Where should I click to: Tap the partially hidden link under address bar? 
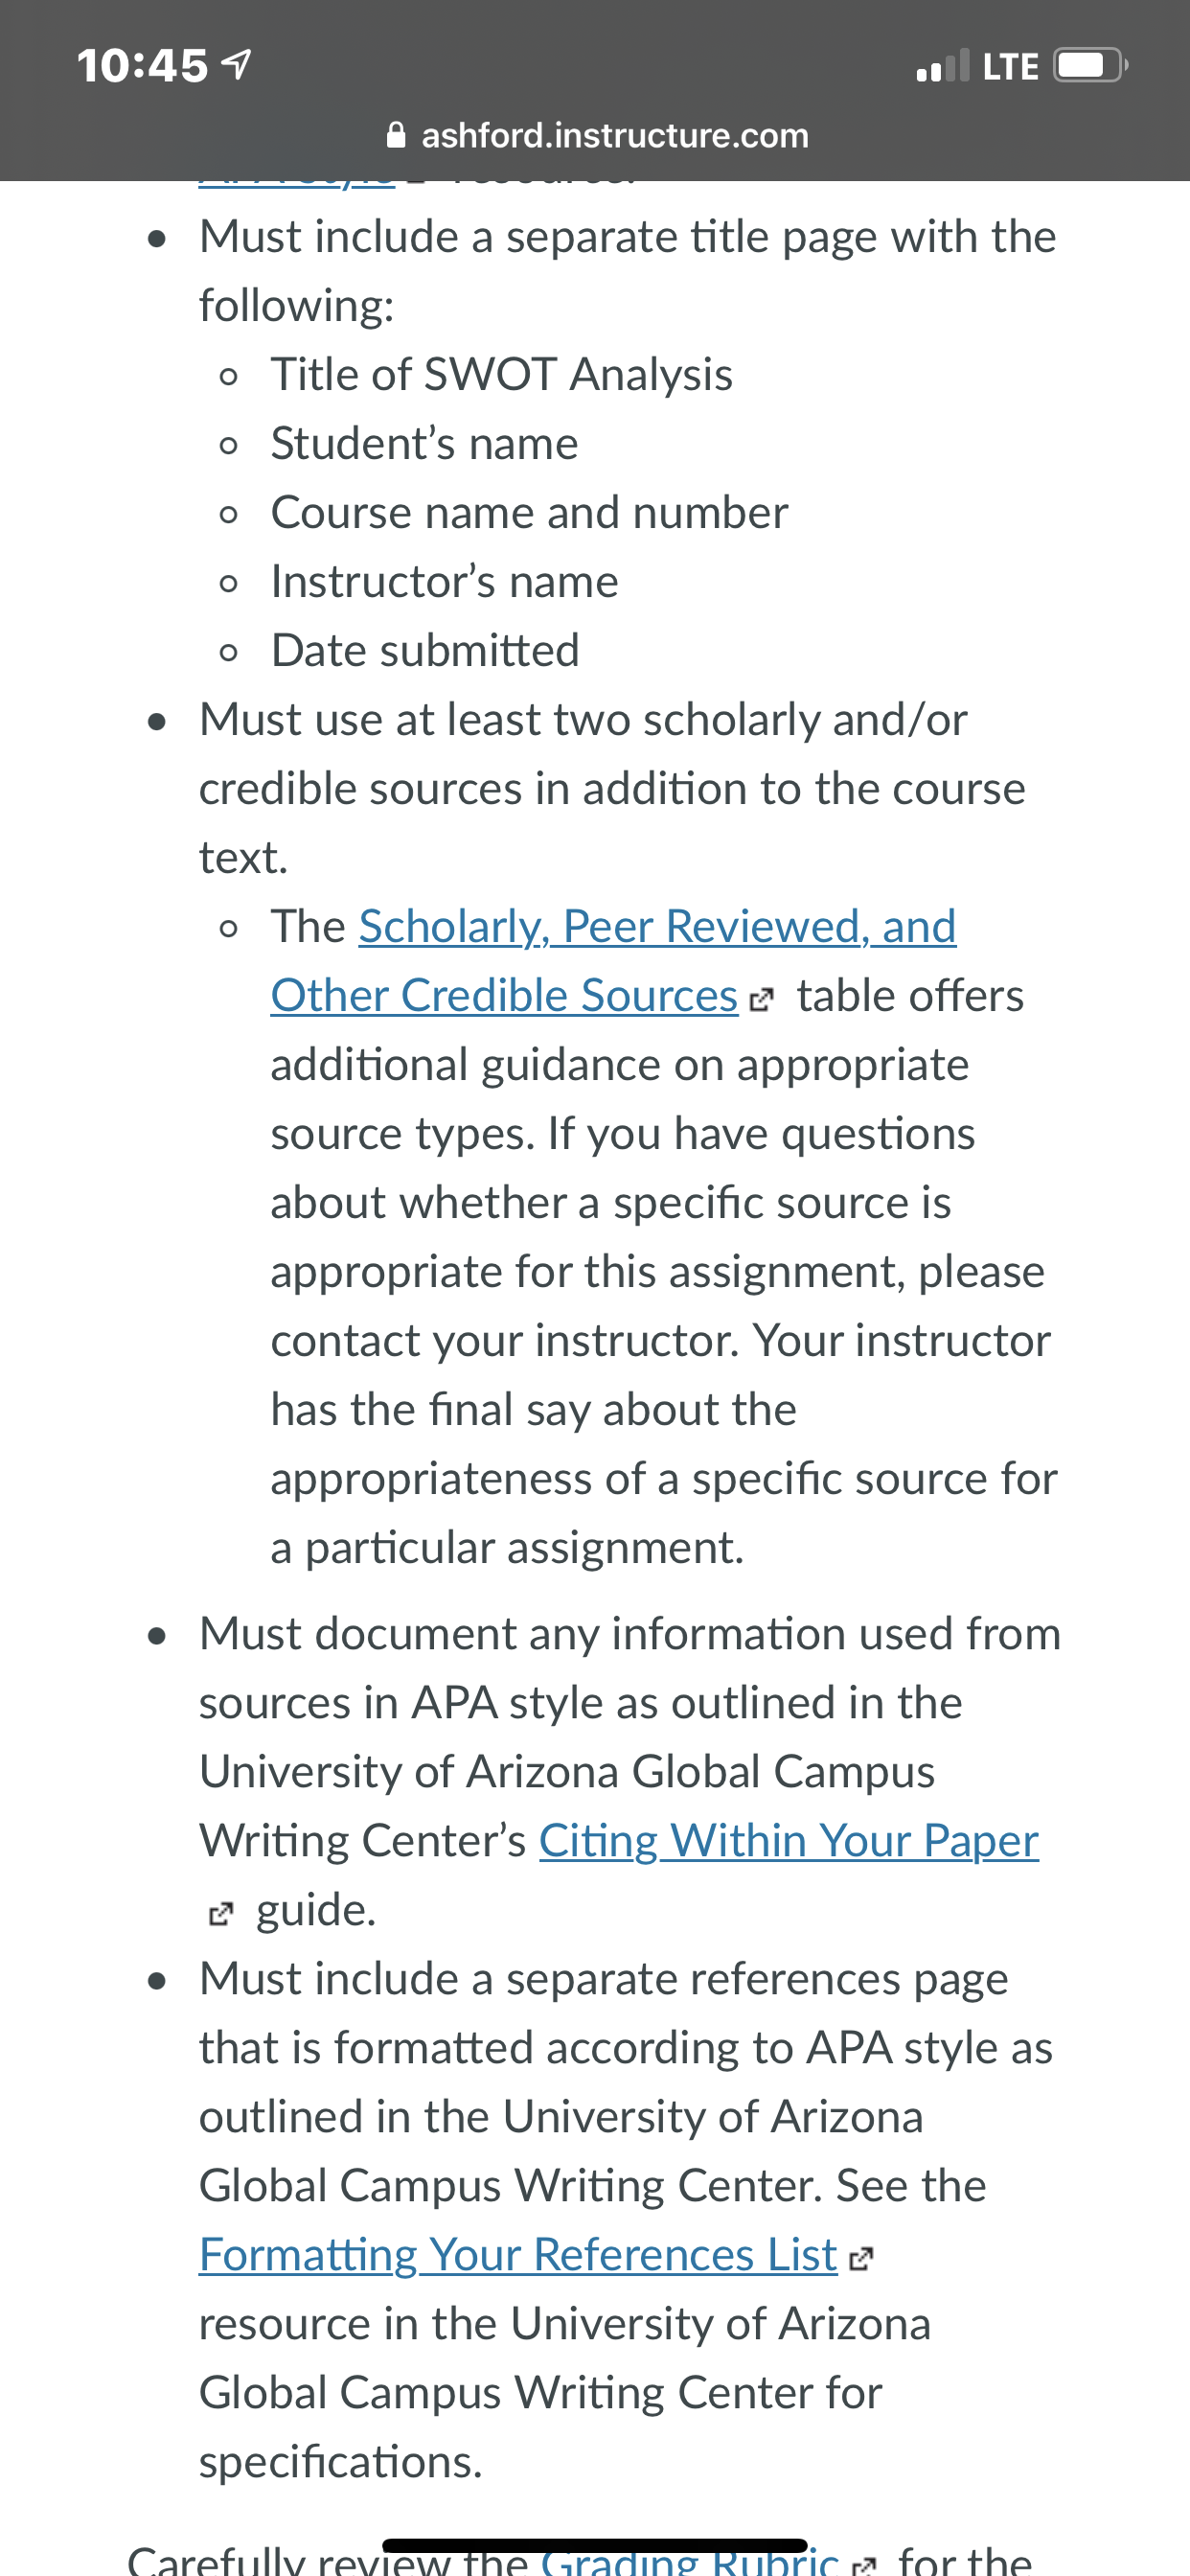click(x=298, y=184)
